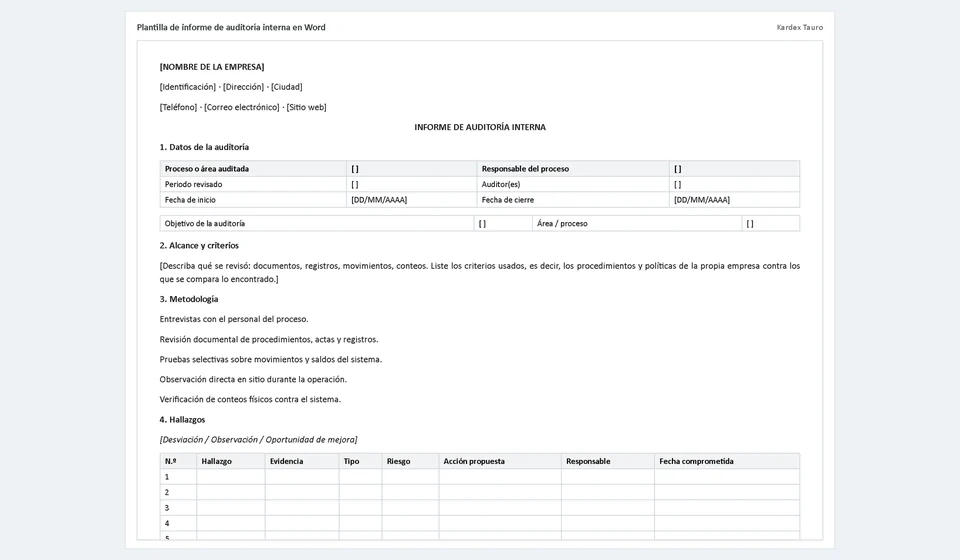The image size is (960, 560).
Task: Click the "[Teléfono]" placeholder
Action: 178,107
